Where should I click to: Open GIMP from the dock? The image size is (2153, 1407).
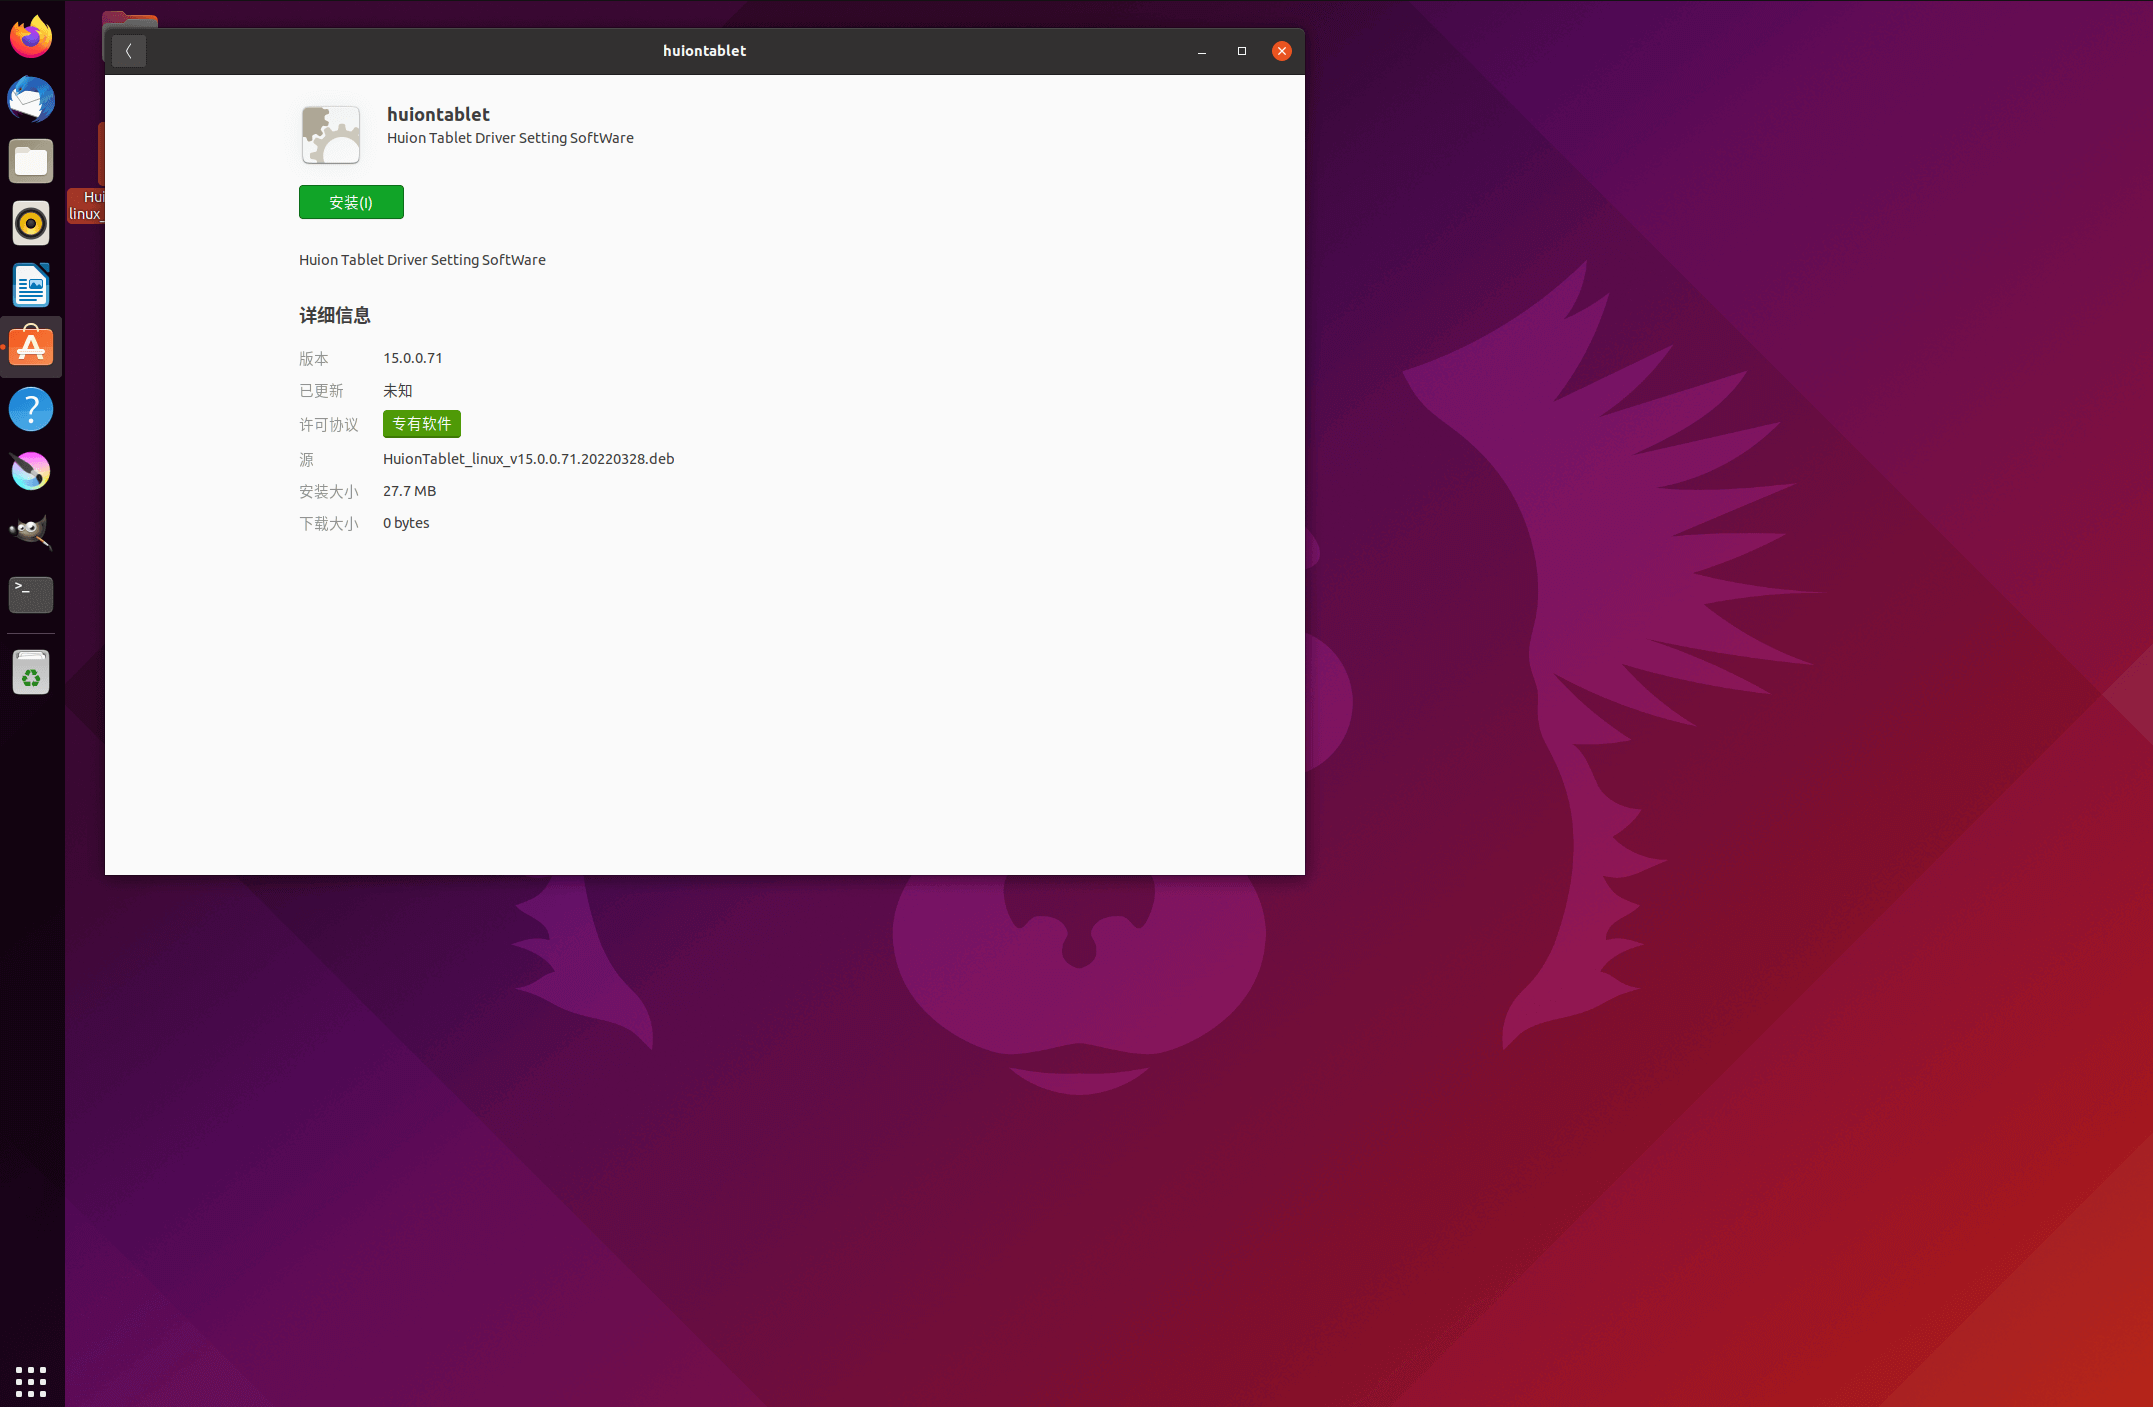31,533
